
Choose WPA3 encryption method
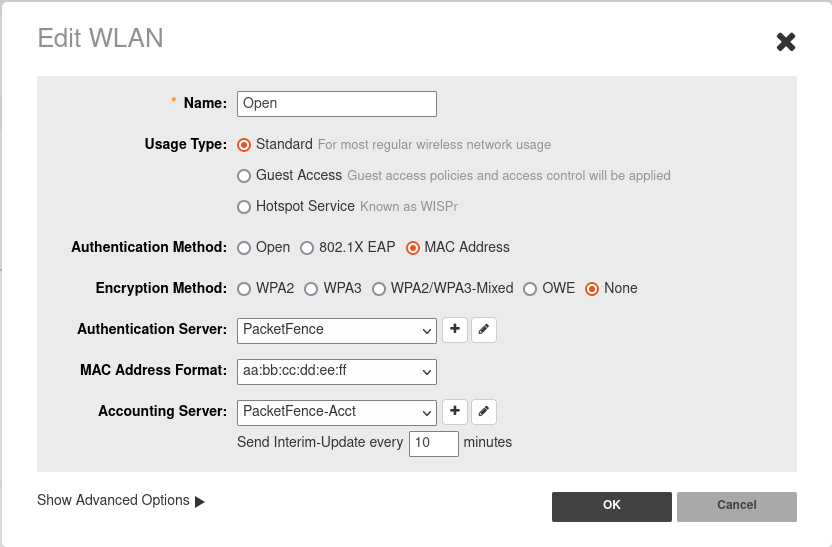pos(311,289)
